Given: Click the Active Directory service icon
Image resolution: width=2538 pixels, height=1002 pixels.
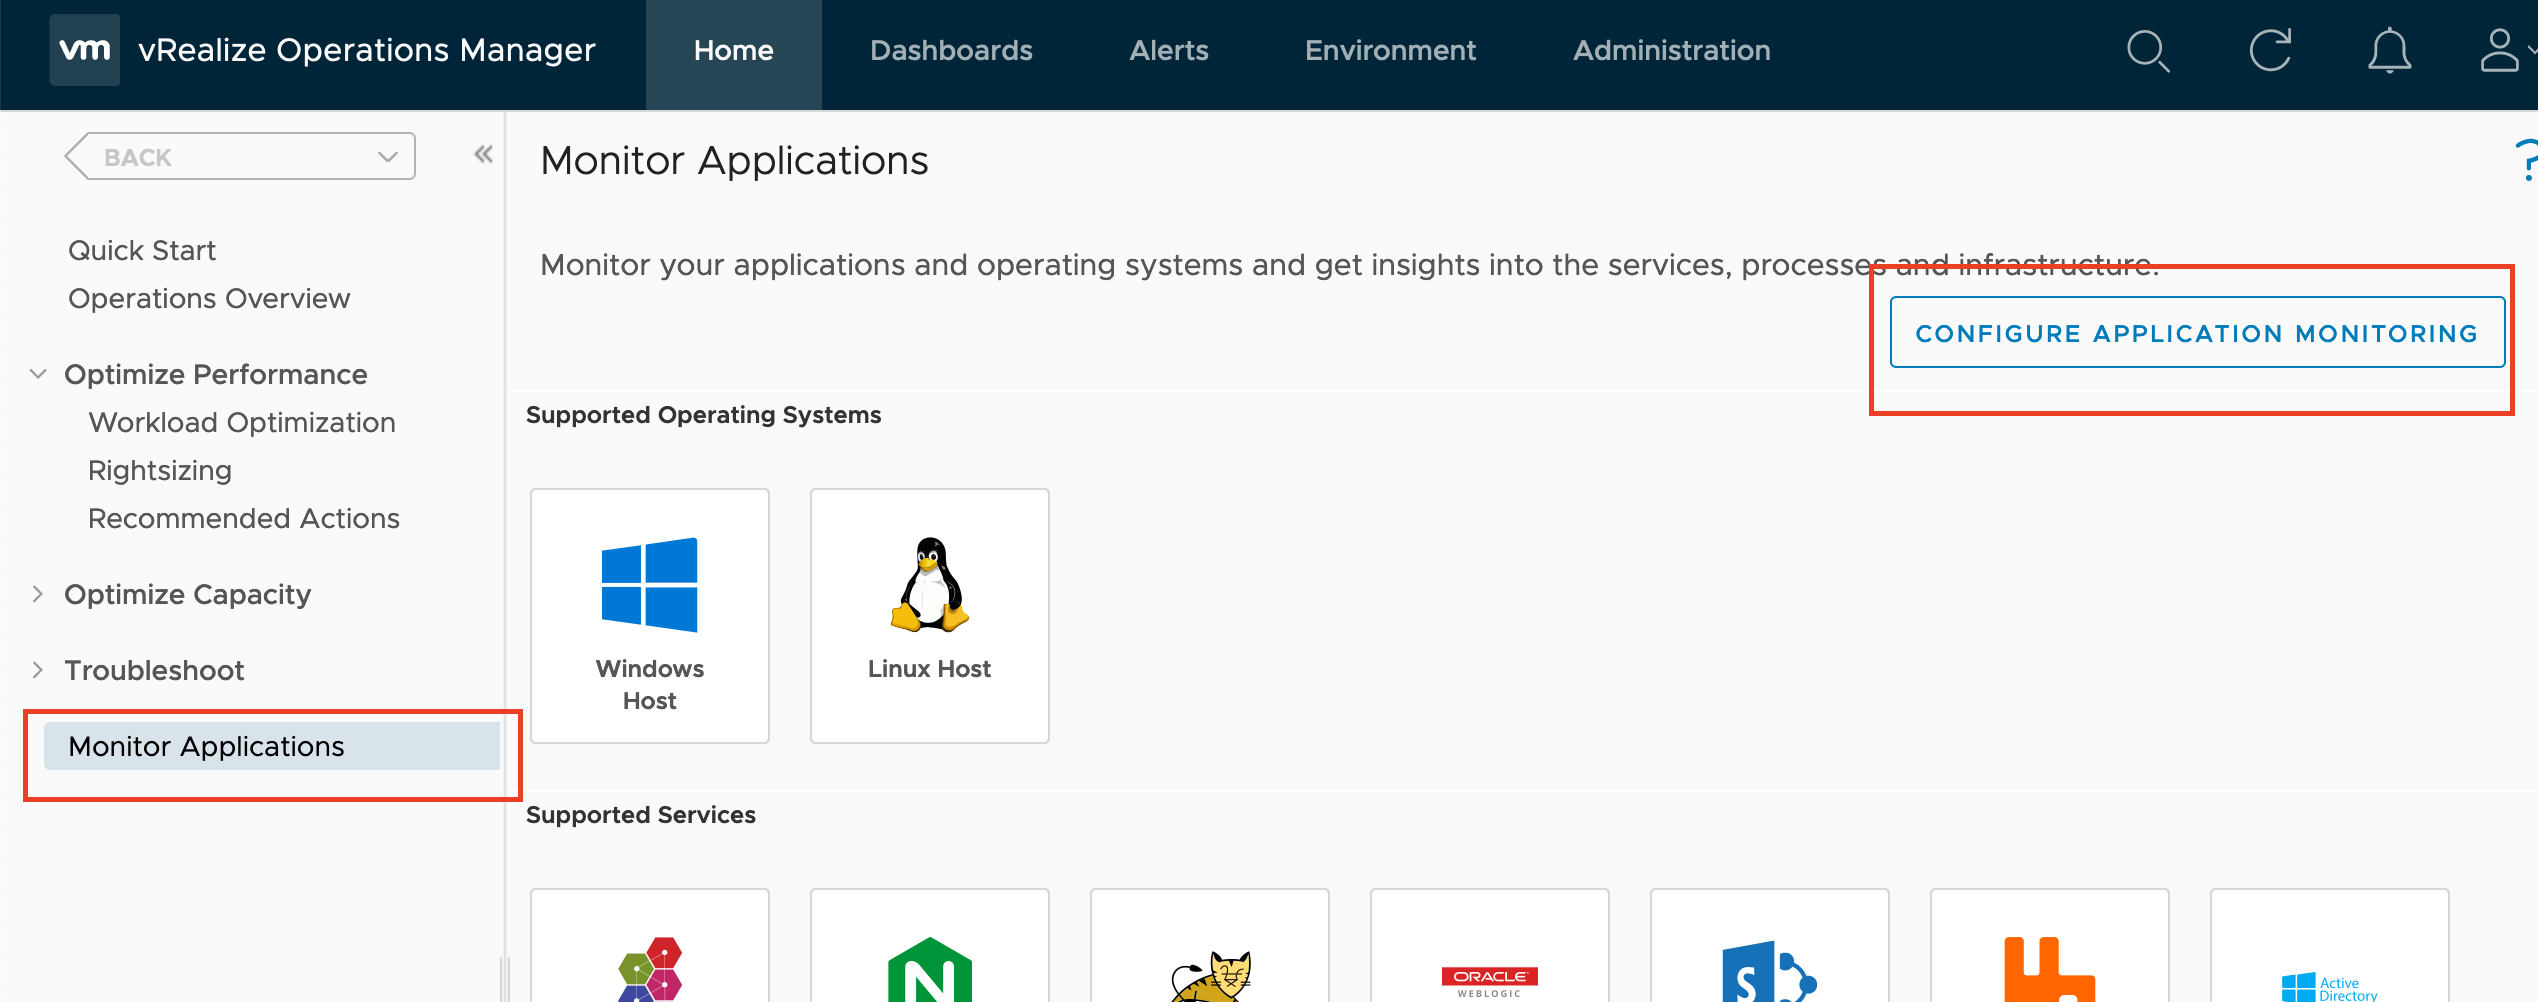Looking at the screenshot, I should (x=2329, y=988).
